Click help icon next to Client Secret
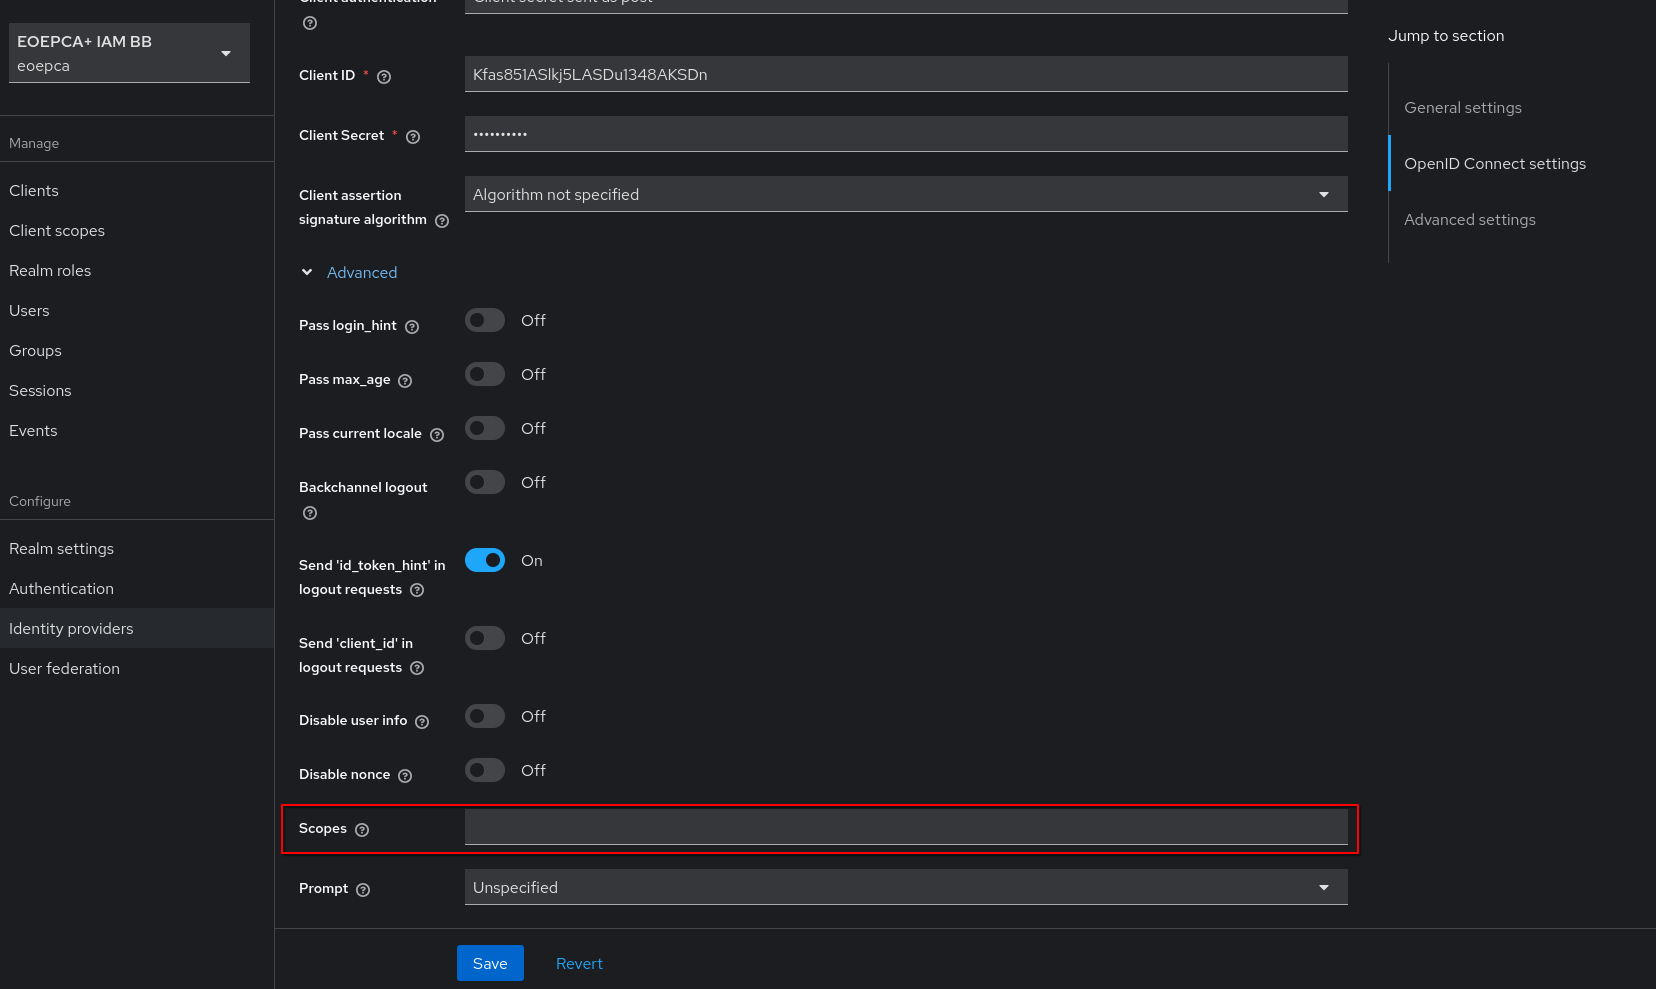The image size is (1656, 989). [413, 137]
